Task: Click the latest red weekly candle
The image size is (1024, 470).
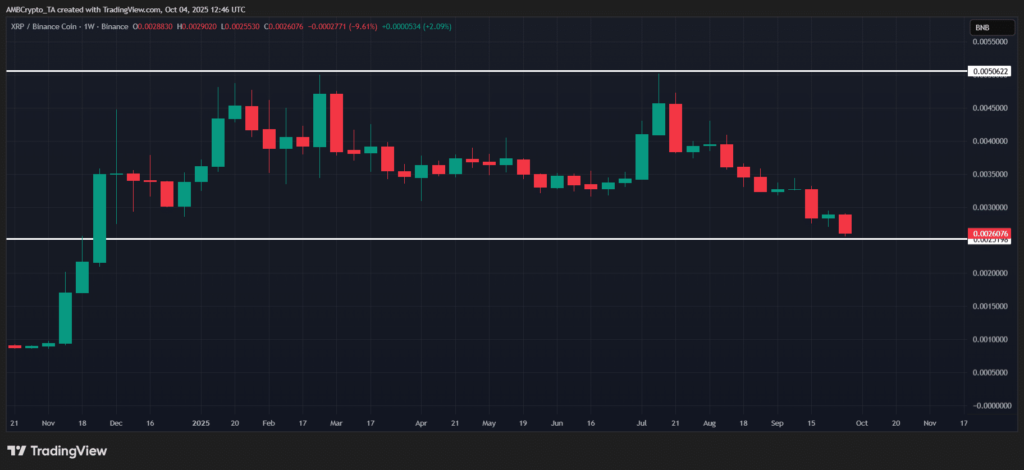Action: pos(845,224)
